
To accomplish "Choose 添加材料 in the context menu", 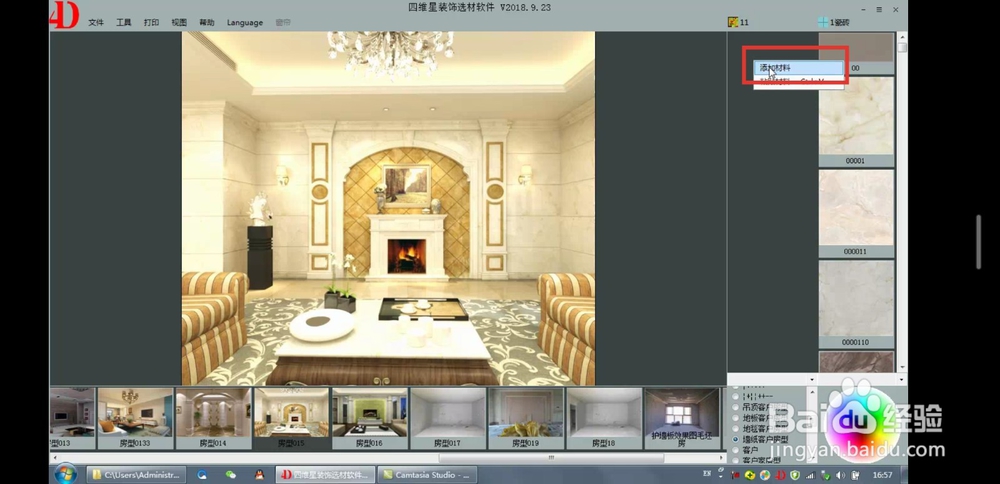I will click(798, 68).
